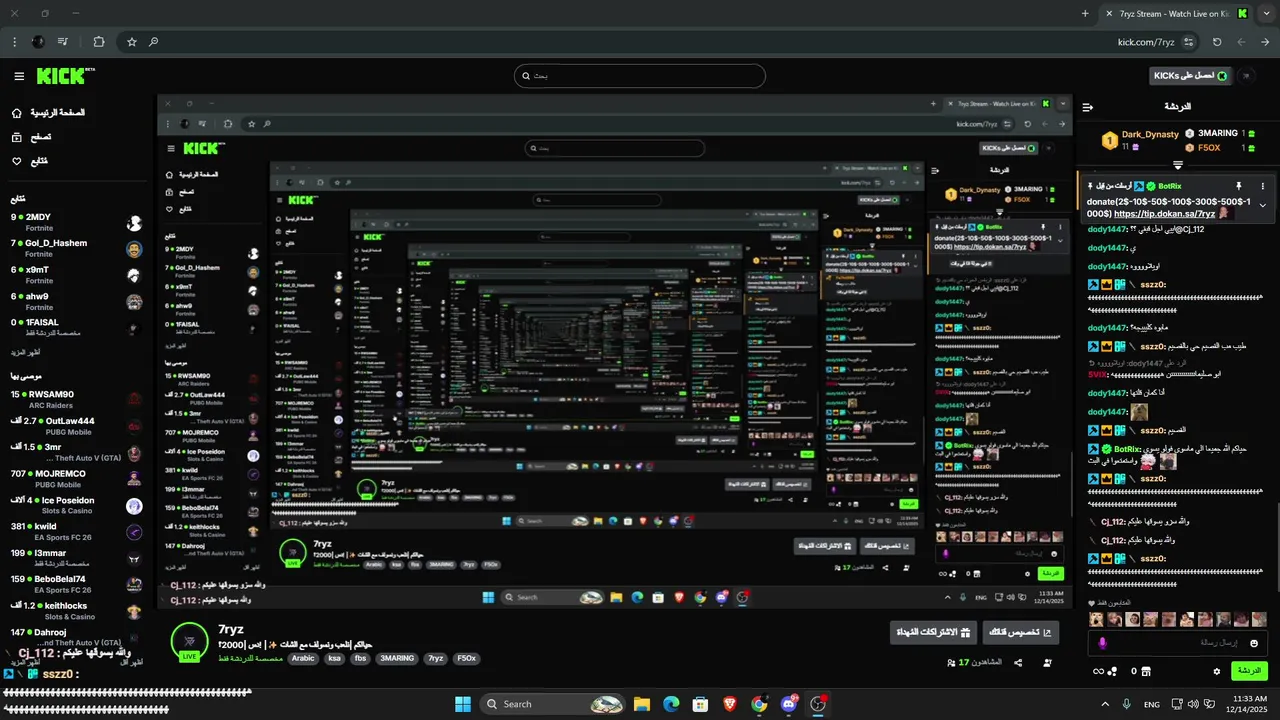The width and height of the screenshot is (1280, 720).
Task: Reload the kick.com page
Action: click(1217, 42)
